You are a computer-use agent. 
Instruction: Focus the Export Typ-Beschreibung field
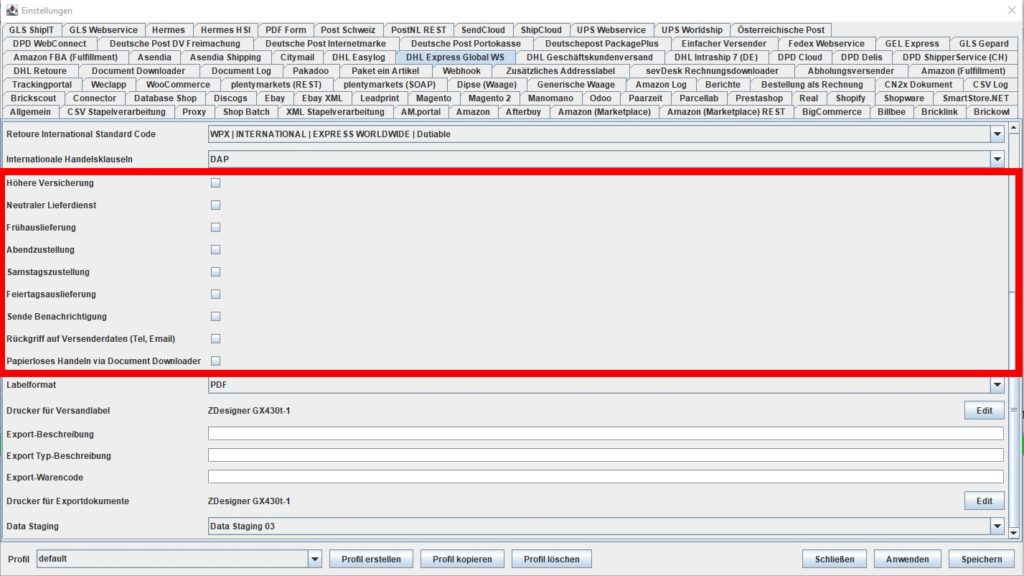[605, 455]
